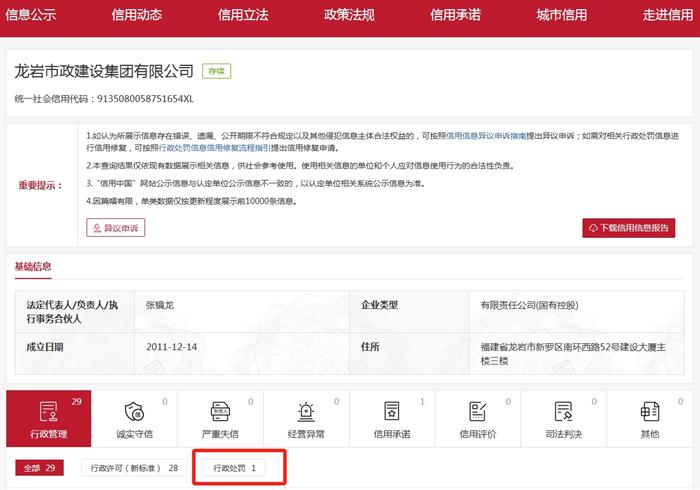Click the 行政管理 category icon
The image size is (700, 490).
(48, 411)
